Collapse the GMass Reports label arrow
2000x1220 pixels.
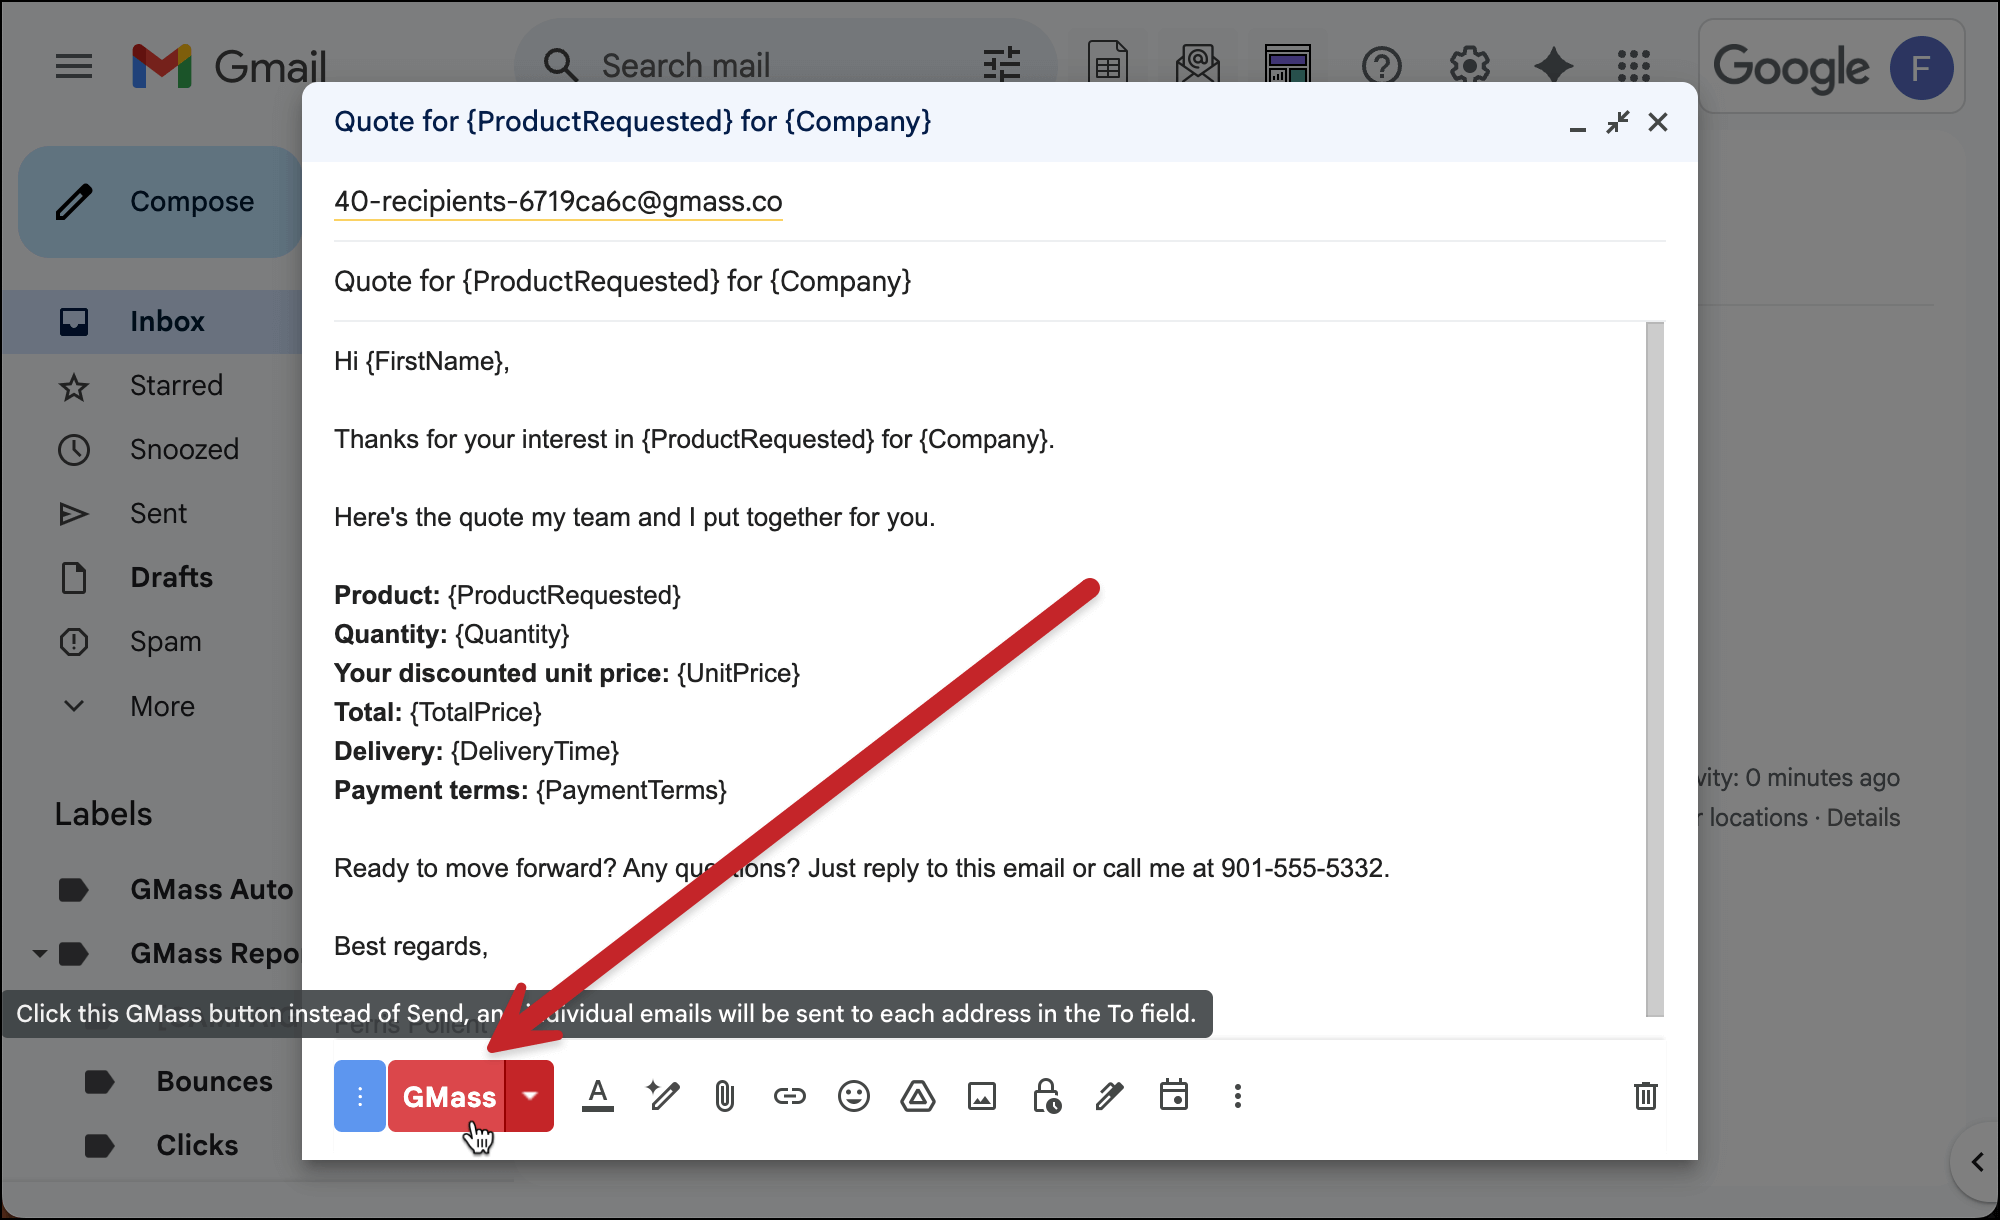(x=40, y=953)
